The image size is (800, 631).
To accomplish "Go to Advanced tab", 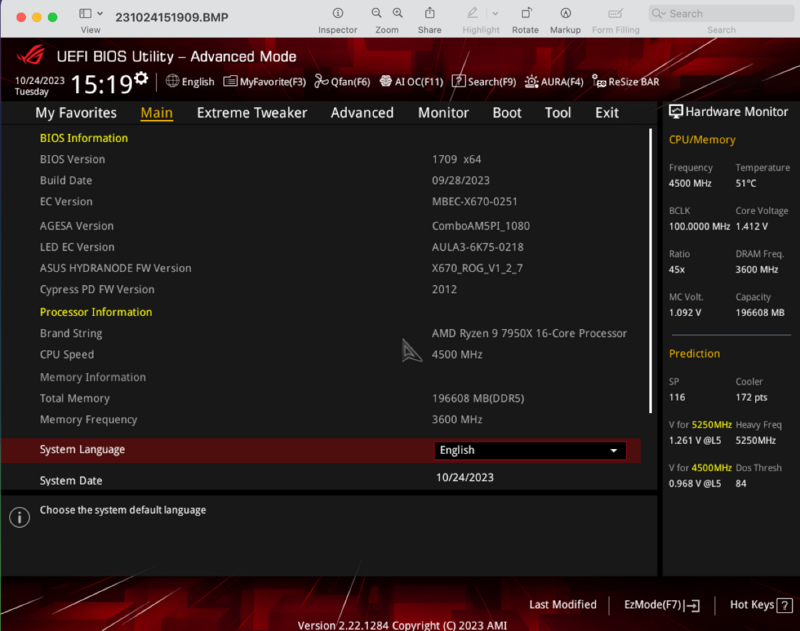I will [x=362, y=113].
